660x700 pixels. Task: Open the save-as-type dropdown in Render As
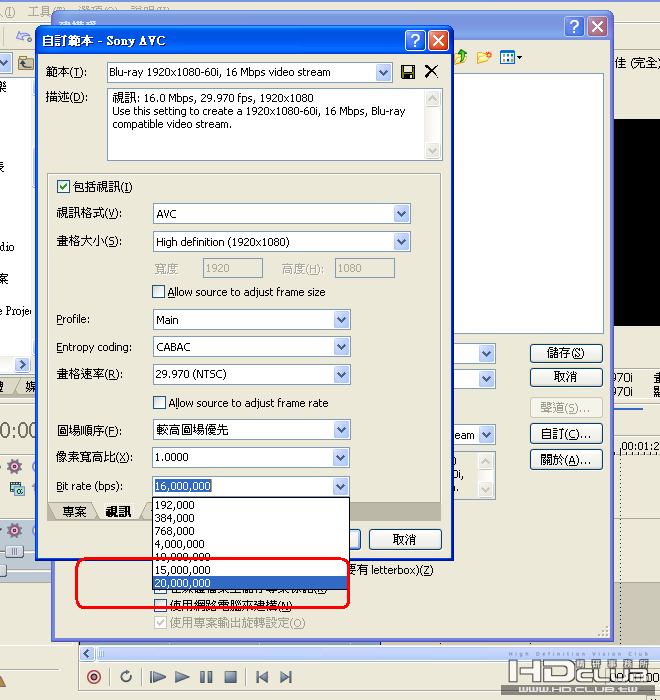tap(486, 379)
